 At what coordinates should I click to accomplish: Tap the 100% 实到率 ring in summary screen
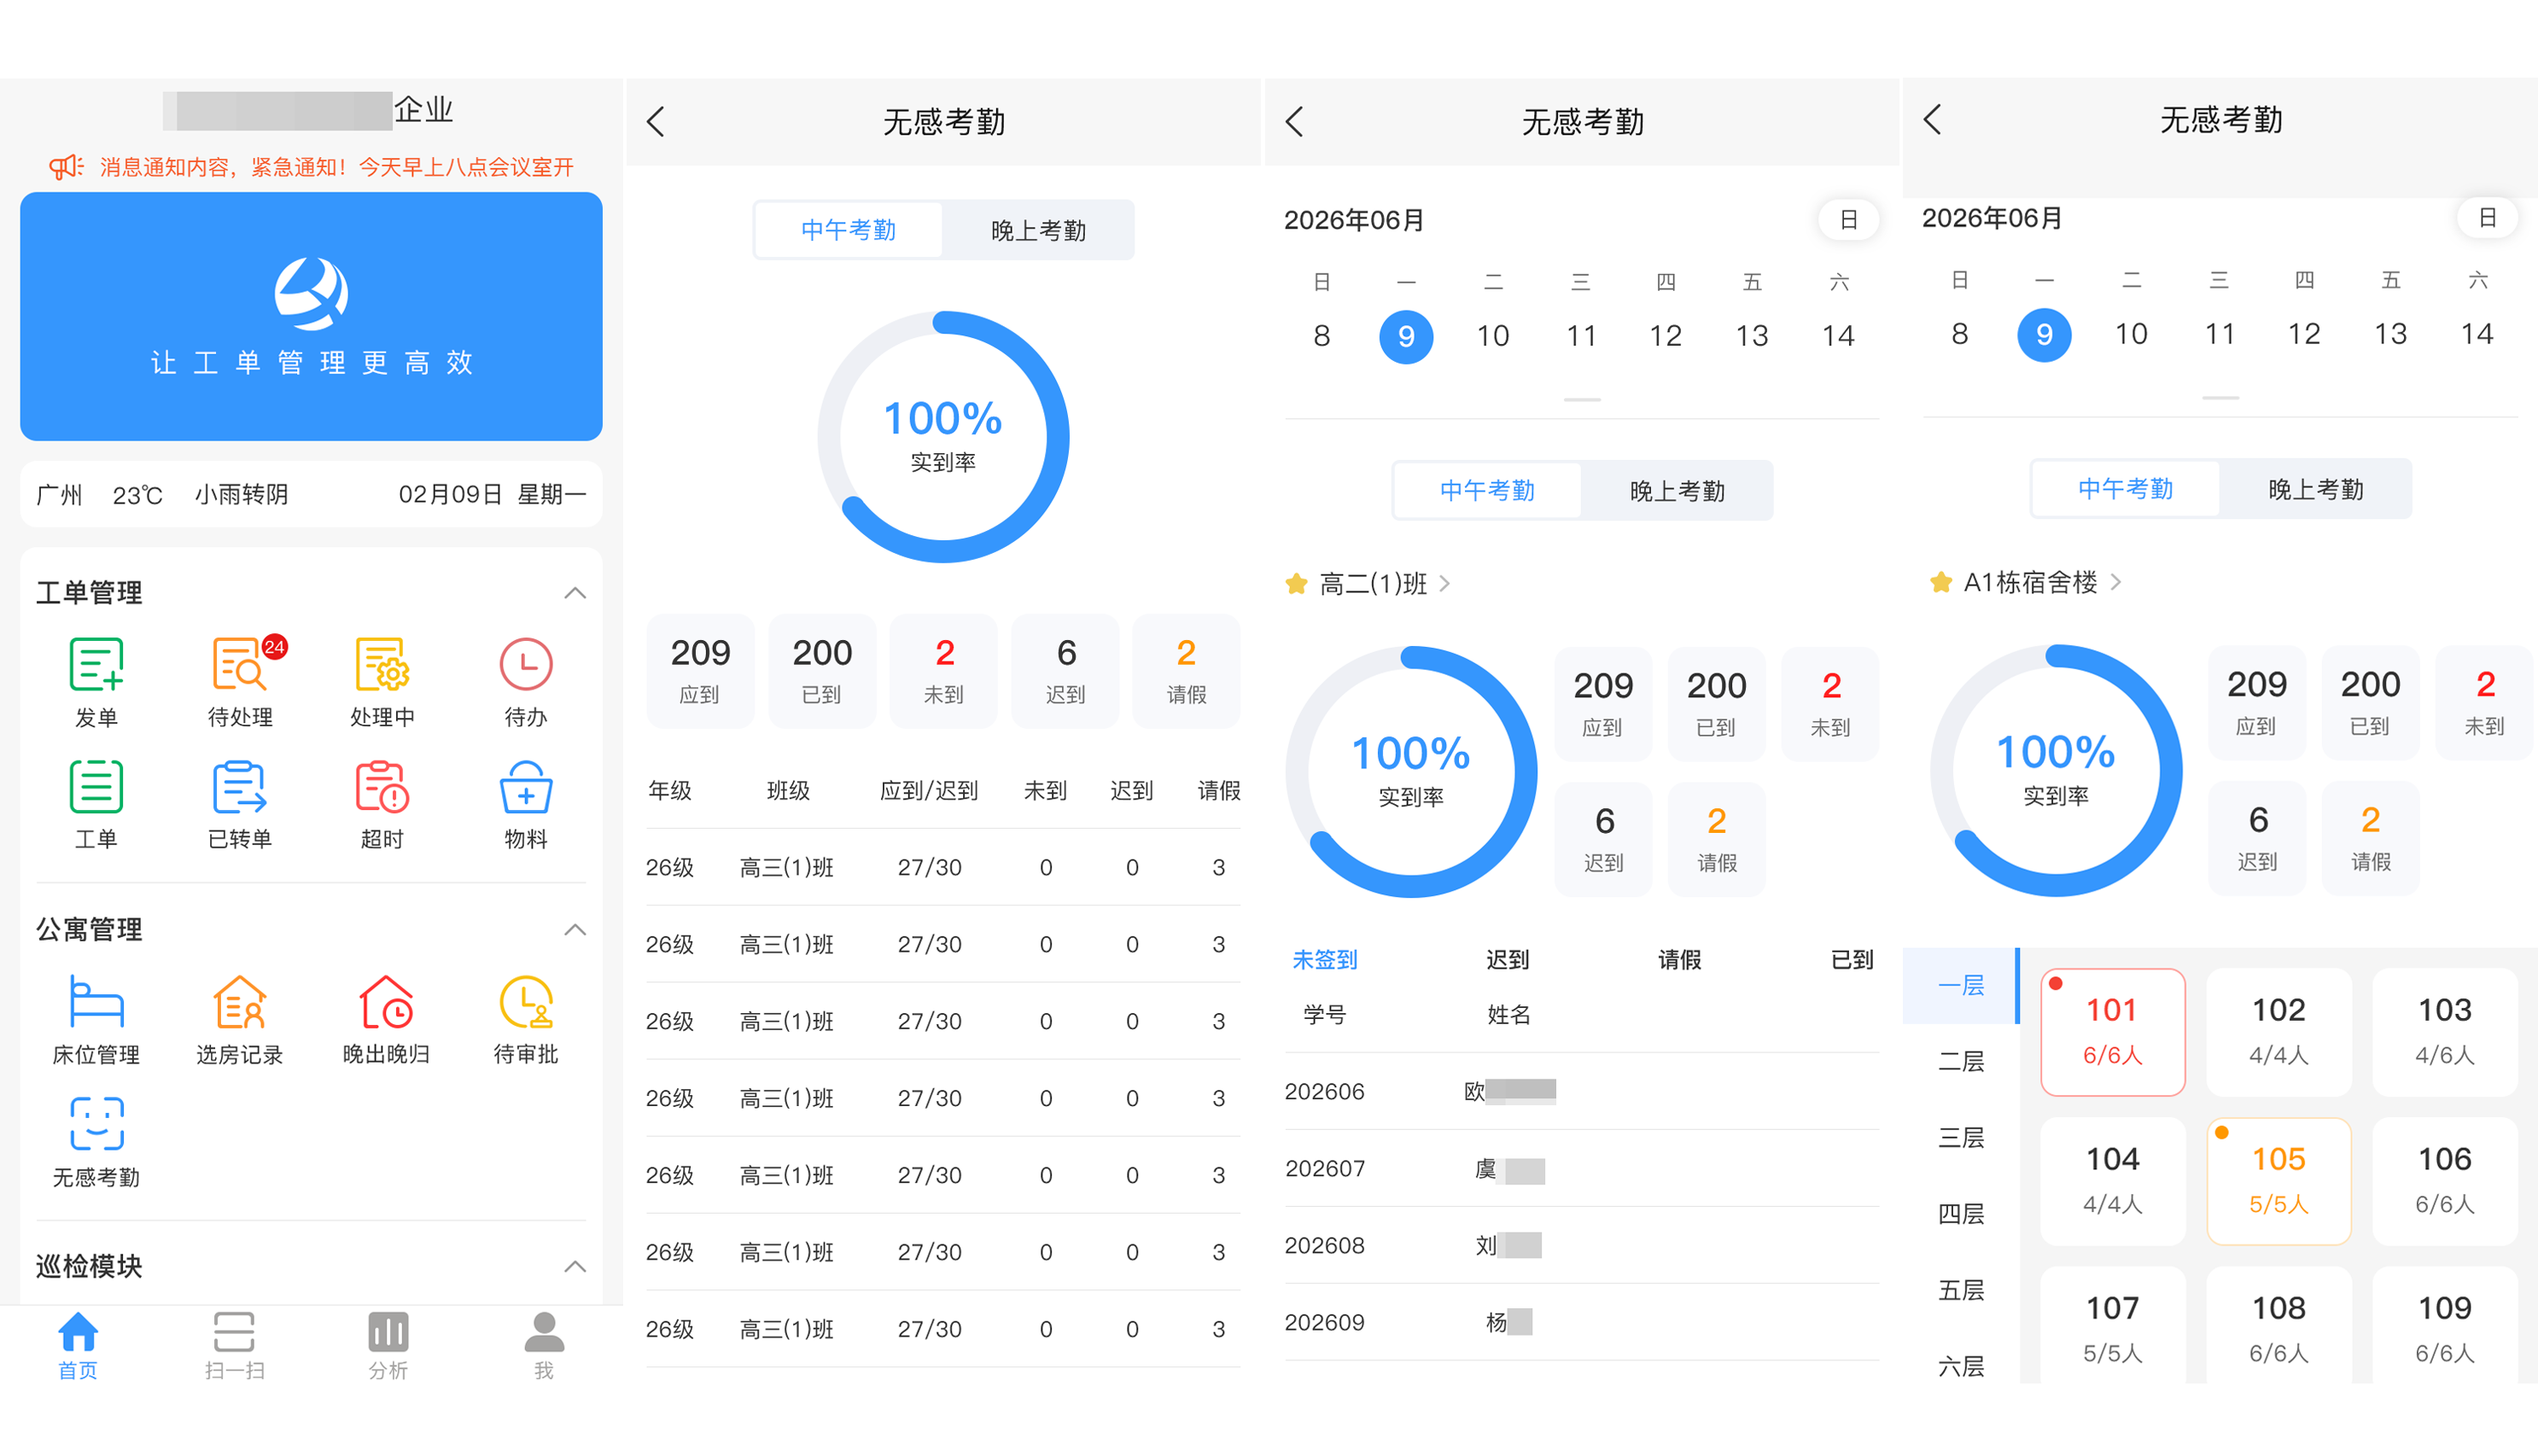click(943, 437)
